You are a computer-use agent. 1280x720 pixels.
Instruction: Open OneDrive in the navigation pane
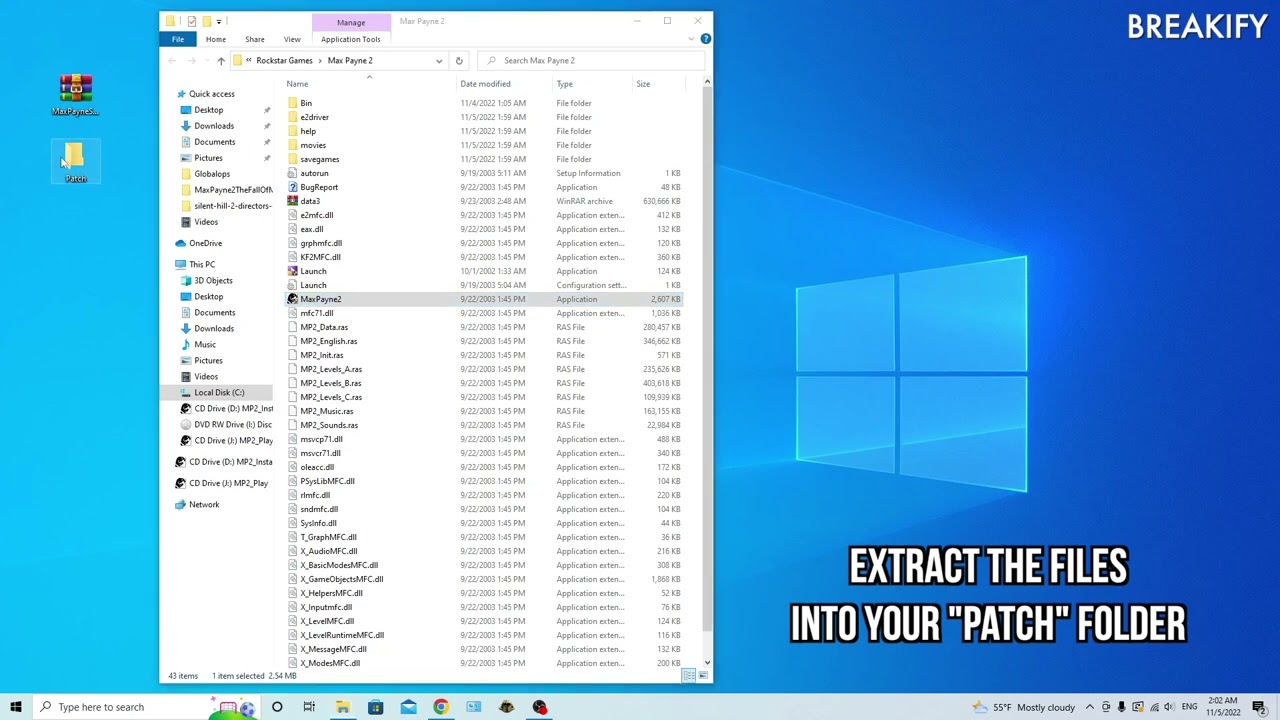(x=206, y=243)
